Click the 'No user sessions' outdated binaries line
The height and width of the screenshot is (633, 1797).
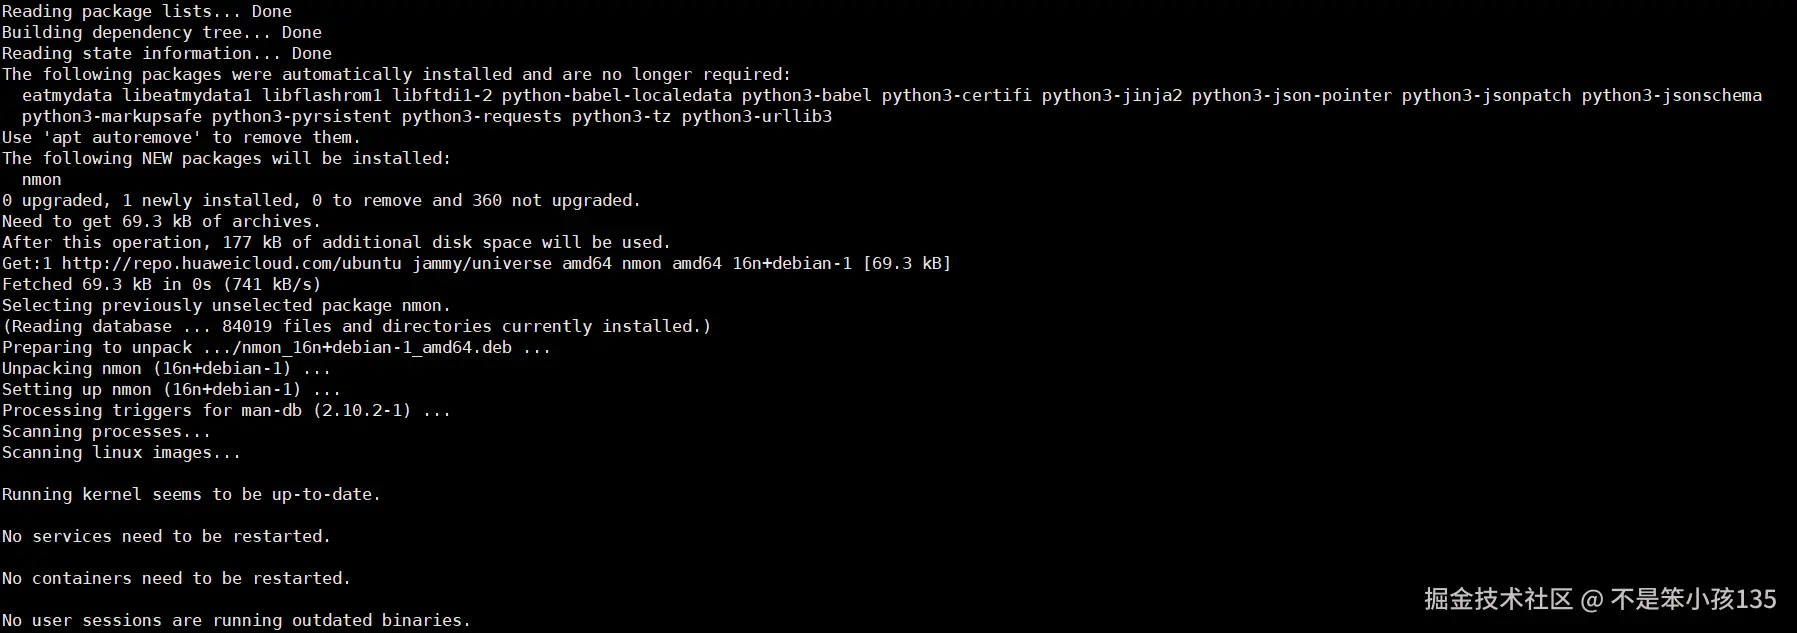point(236,620)
